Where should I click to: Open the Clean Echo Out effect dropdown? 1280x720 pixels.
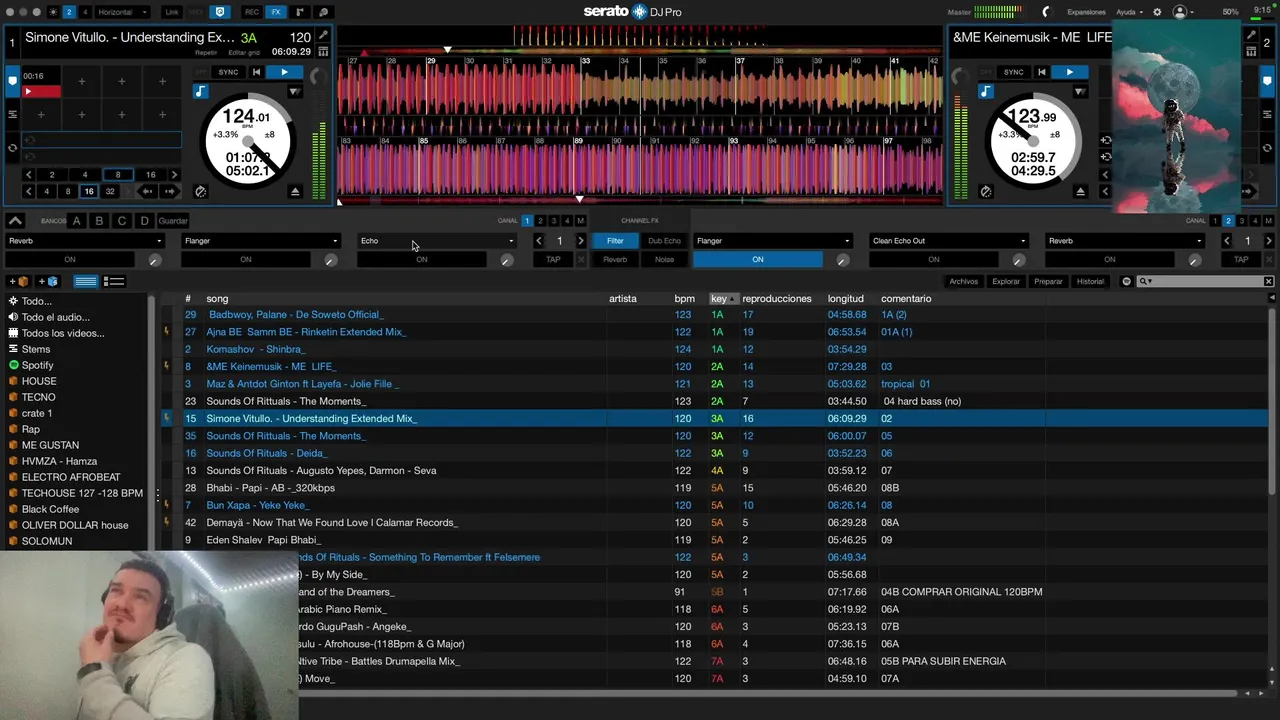coord(949,241)
